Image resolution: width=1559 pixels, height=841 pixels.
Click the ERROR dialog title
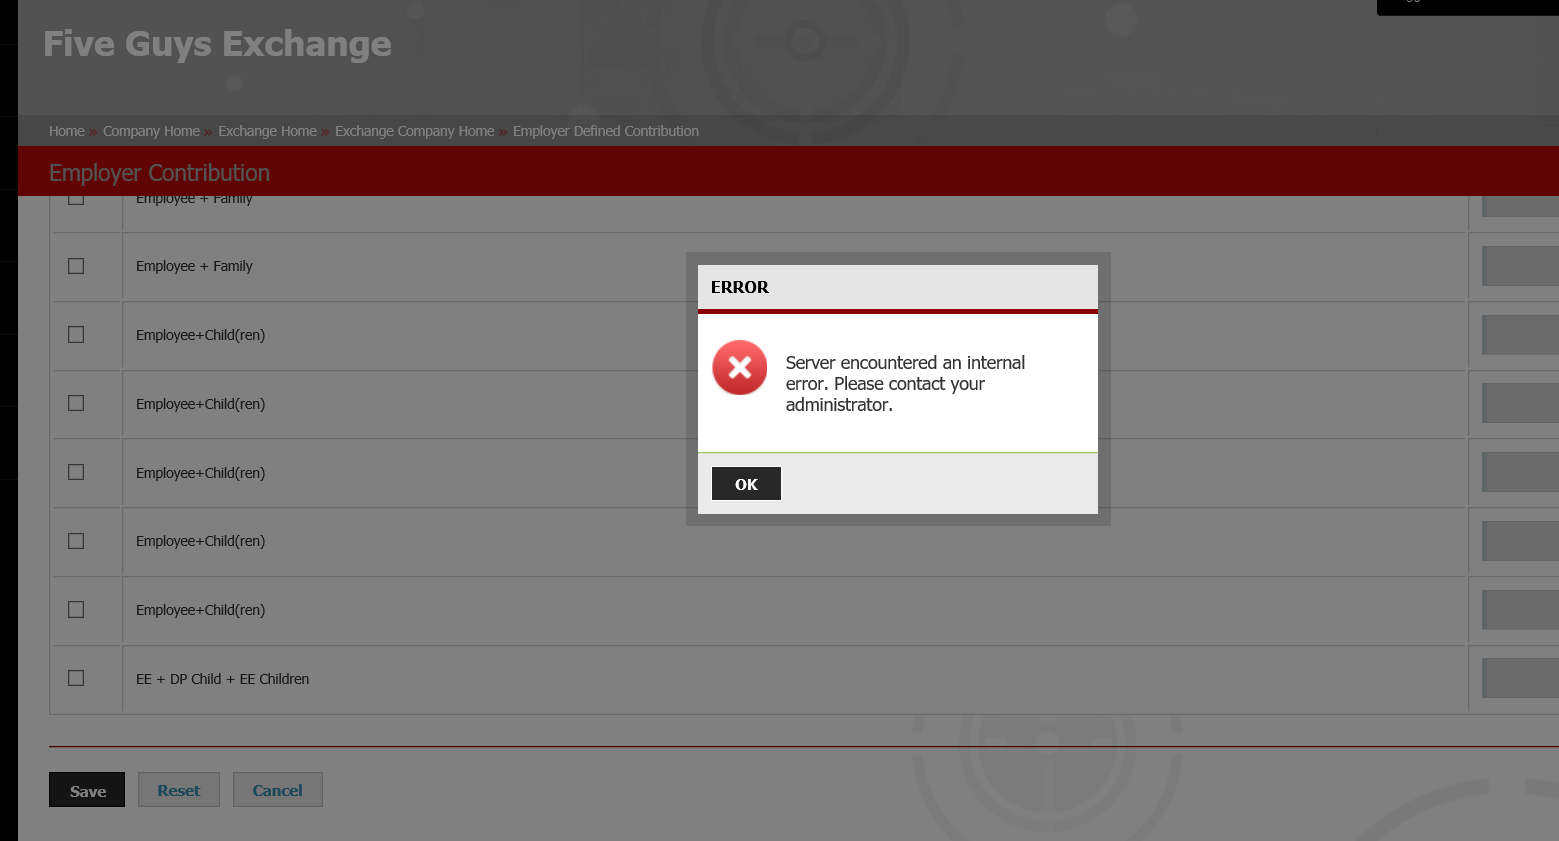(740, 287)
